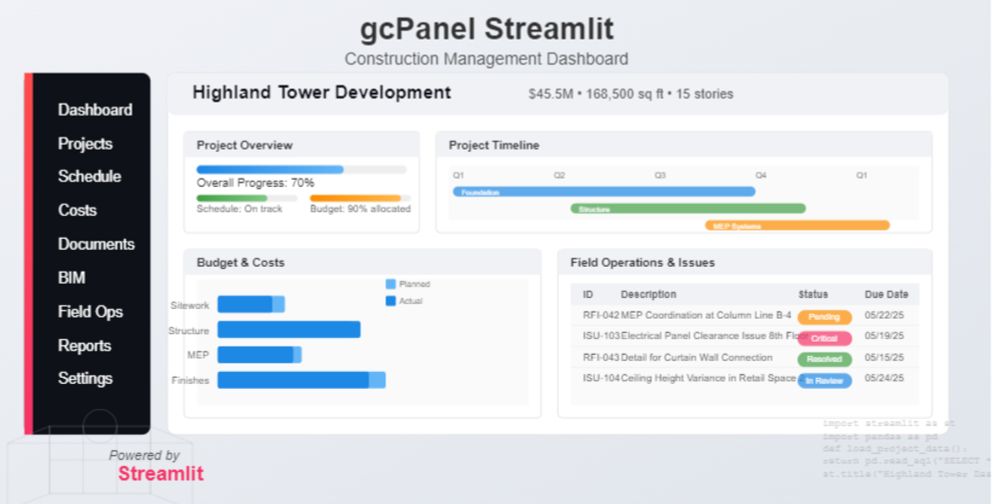Click the Q3 timeline label
The height and width of the screenshot is (504, 1000).
(660, 175)
